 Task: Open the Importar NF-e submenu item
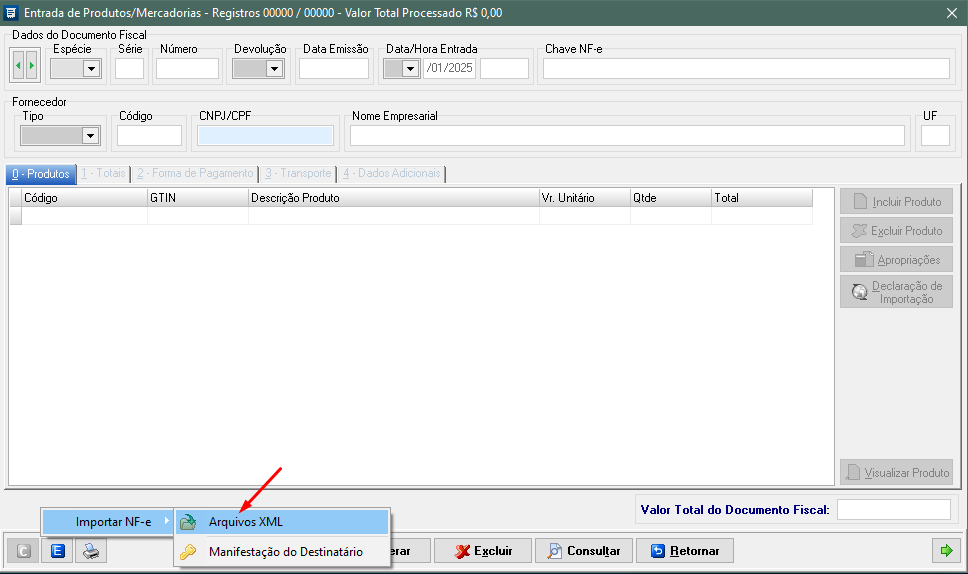[x=112, y=522]
